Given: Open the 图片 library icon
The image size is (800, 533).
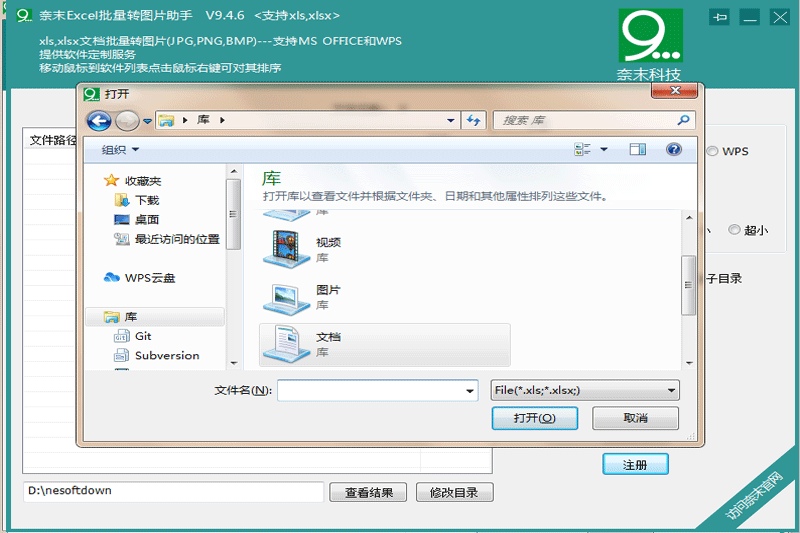Looking at the screenshot, I should click(x=286, y=296).
